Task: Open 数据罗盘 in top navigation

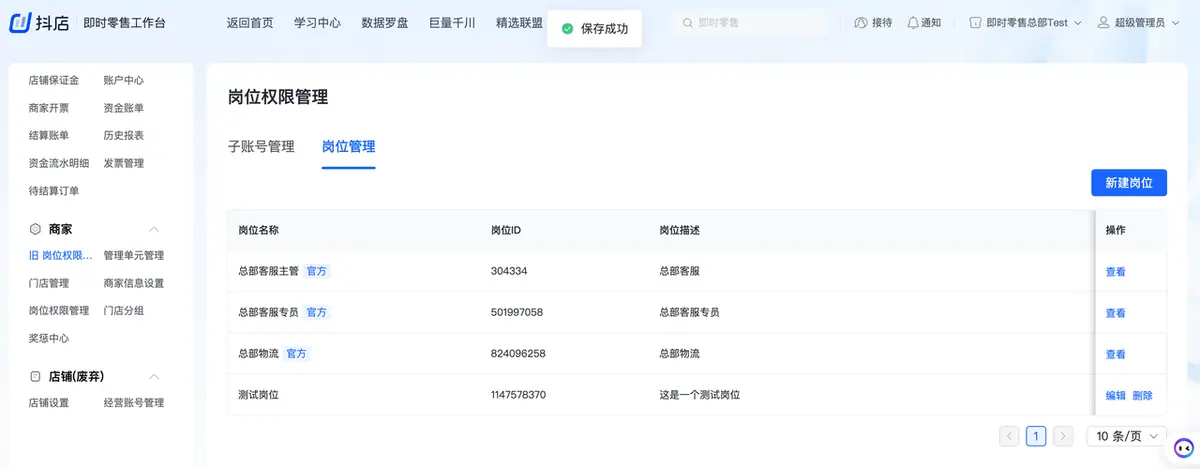Action: tap(384, 22)
